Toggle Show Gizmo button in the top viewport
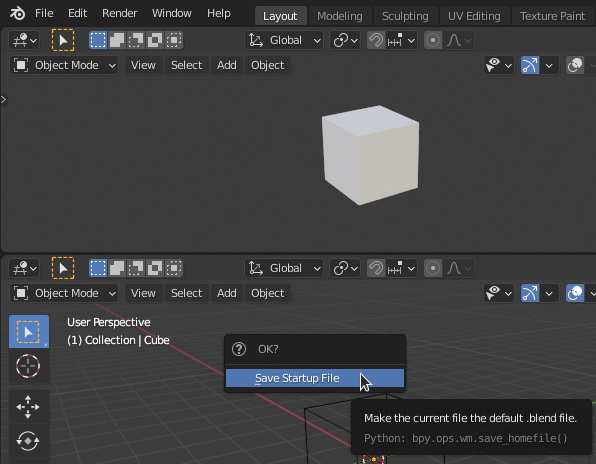Image resolution: width=596 pixels, height=464 pixels. (x=530, y=65)
